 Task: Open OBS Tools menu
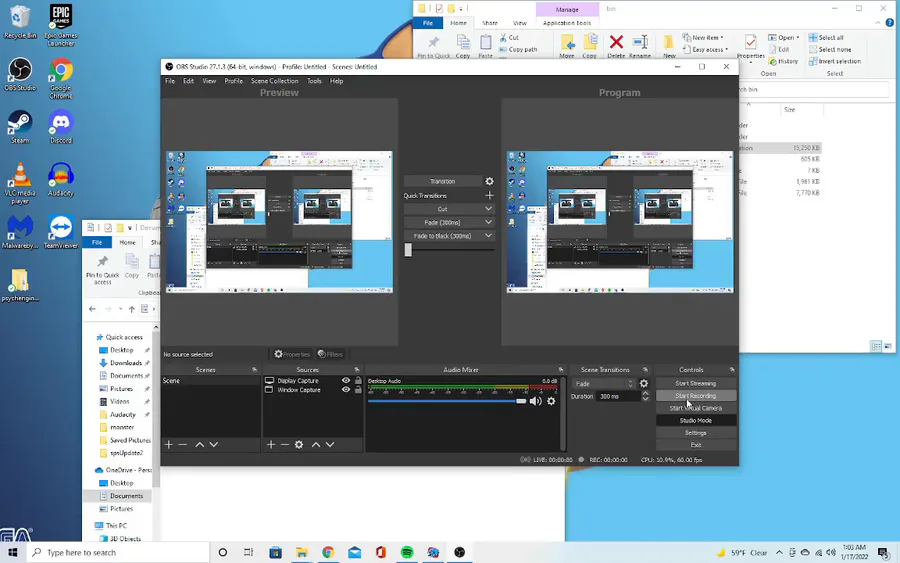click(x=314, y=81)
